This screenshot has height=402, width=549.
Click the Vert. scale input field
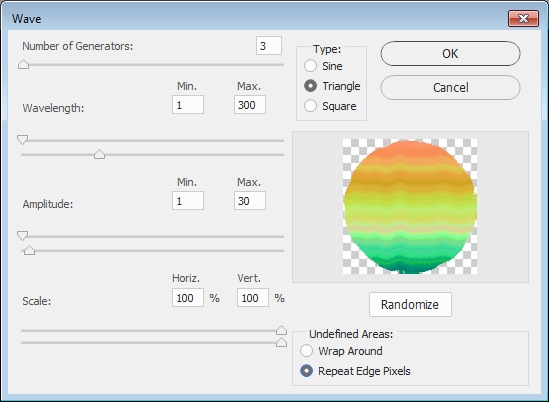coord(253,298)
